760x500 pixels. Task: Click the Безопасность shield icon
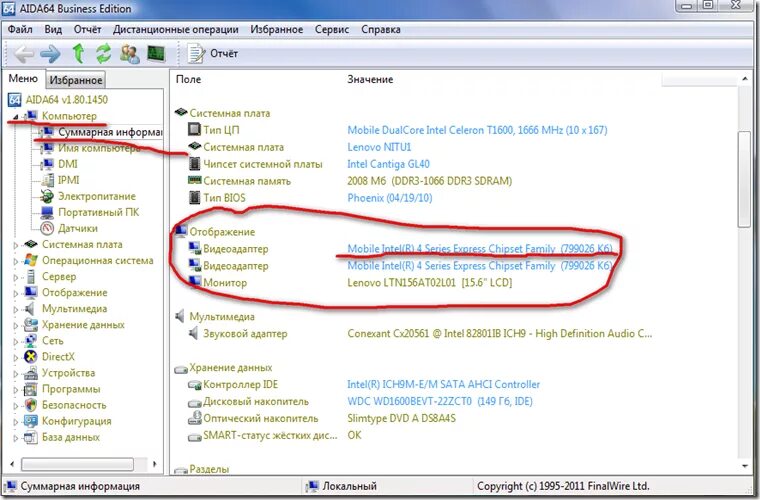tap(31, 405)
